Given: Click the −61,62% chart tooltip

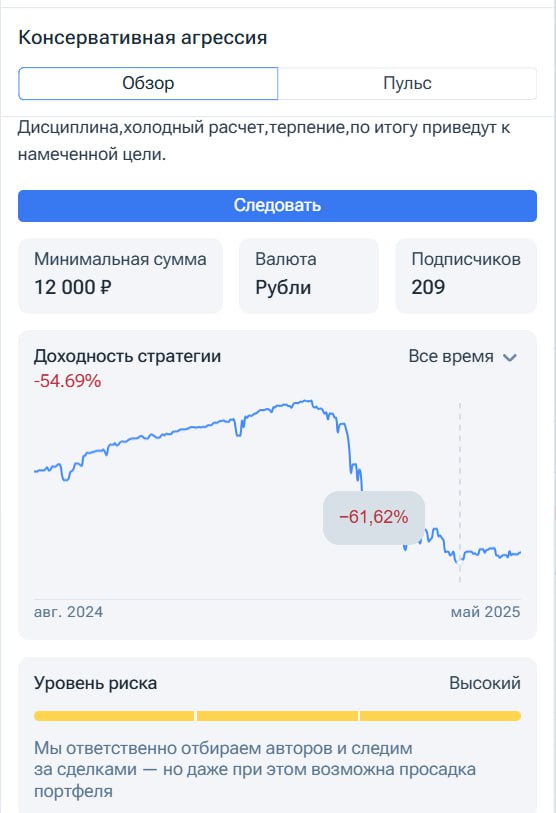Looking at the screenshot, I should pos(374,517).
